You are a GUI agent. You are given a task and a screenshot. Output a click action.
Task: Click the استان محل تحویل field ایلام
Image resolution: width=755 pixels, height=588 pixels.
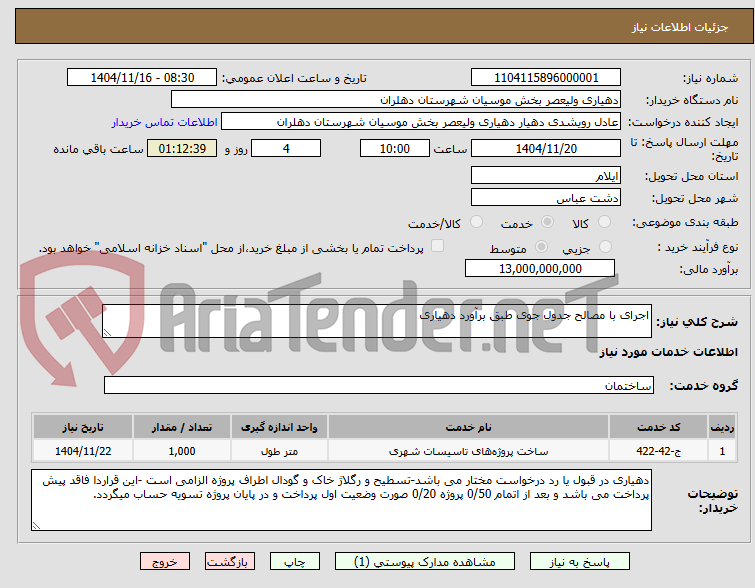546,175
